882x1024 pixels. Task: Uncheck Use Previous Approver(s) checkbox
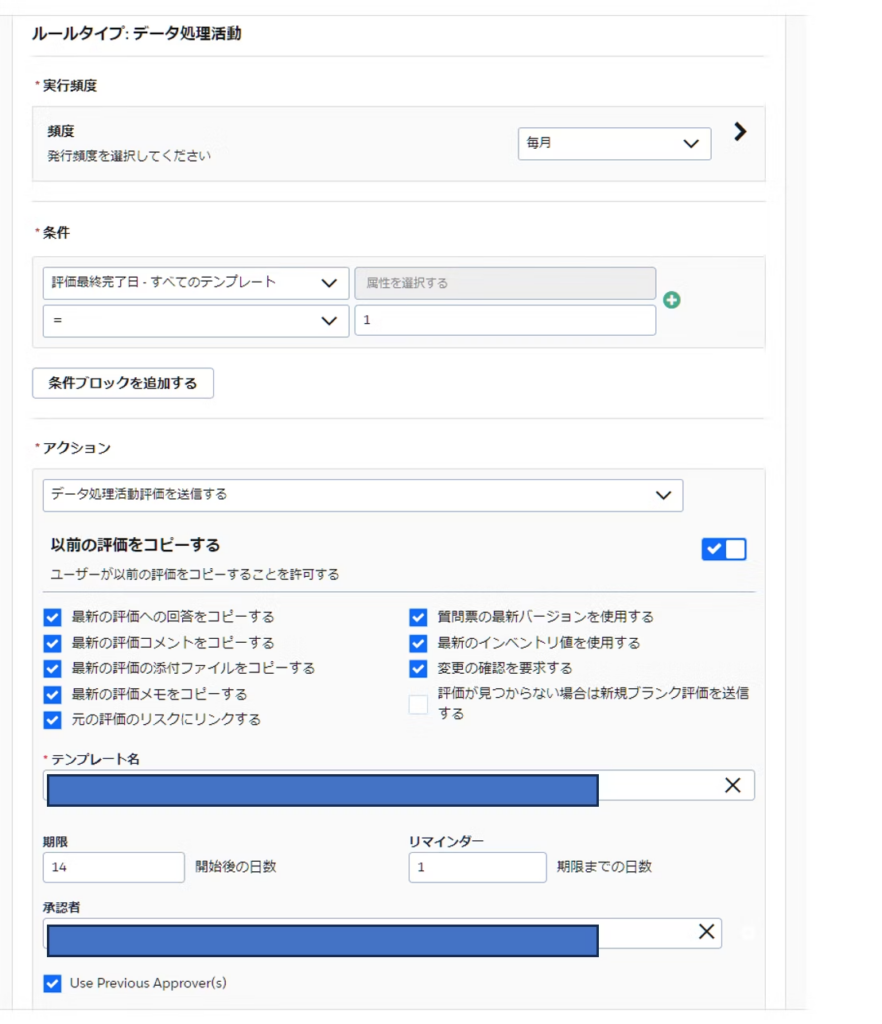click(x=53, y=984)
